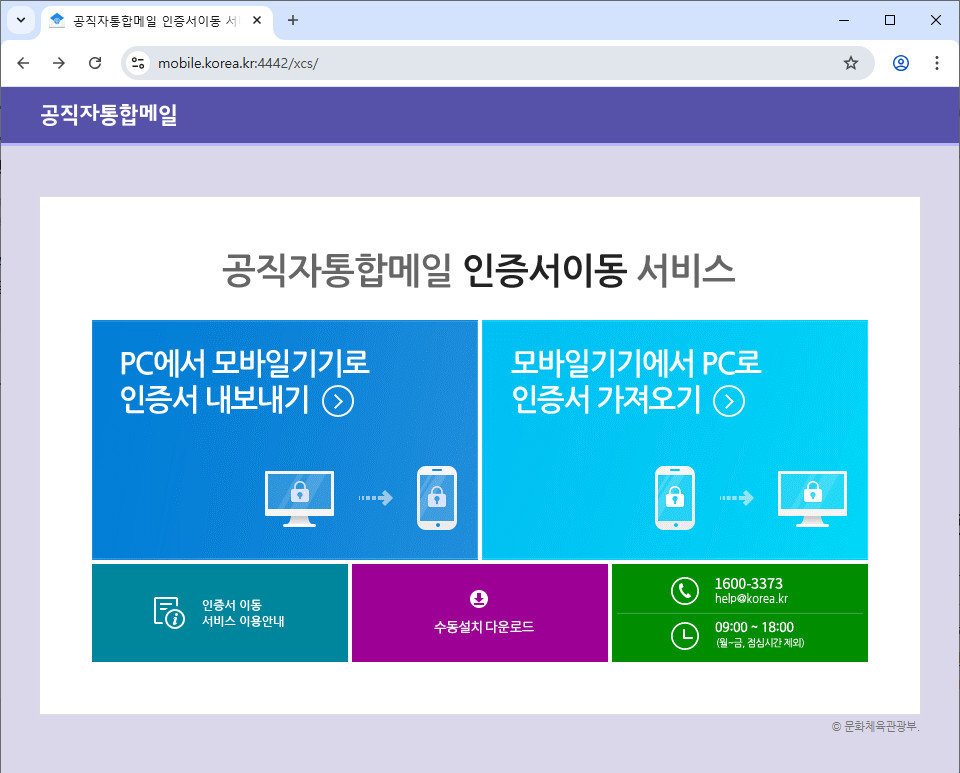This screenshot has width=960, height=773.
Task: Minimize the browser window
Action: tap(844, 20)
